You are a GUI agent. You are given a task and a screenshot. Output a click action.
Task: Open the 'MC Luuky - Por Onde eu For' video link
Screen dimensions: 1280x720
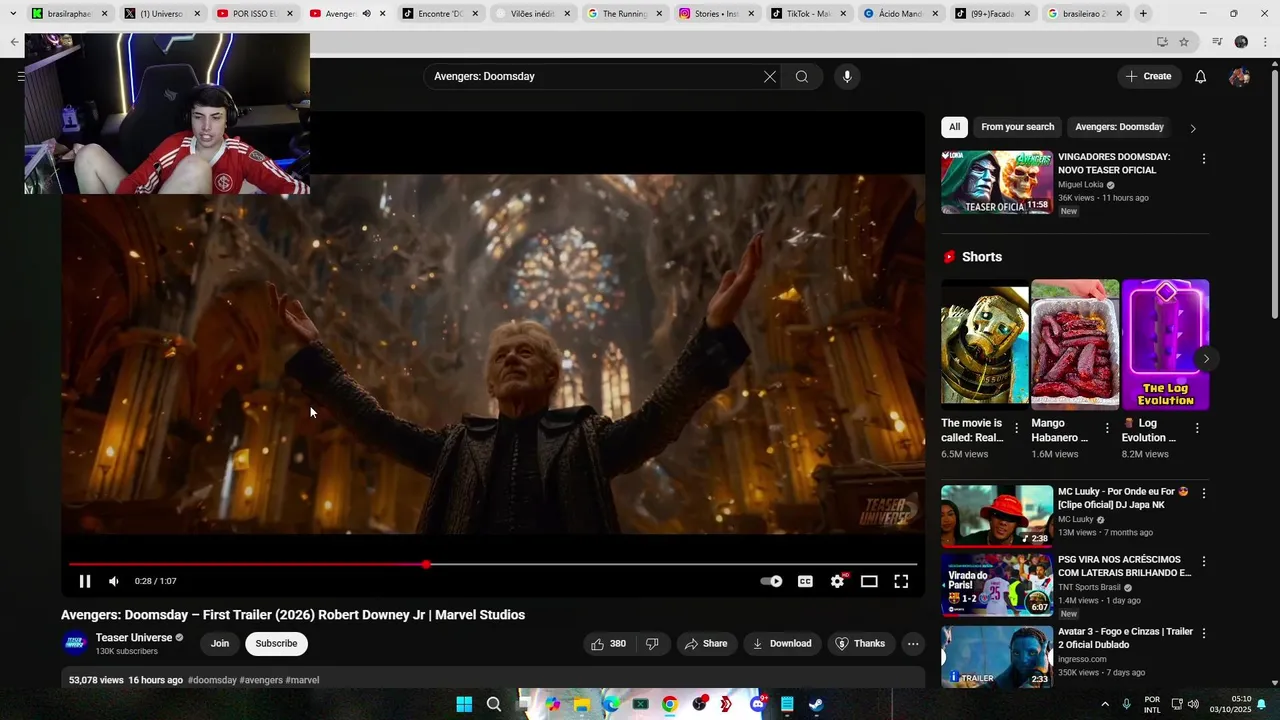(1123, 498)
